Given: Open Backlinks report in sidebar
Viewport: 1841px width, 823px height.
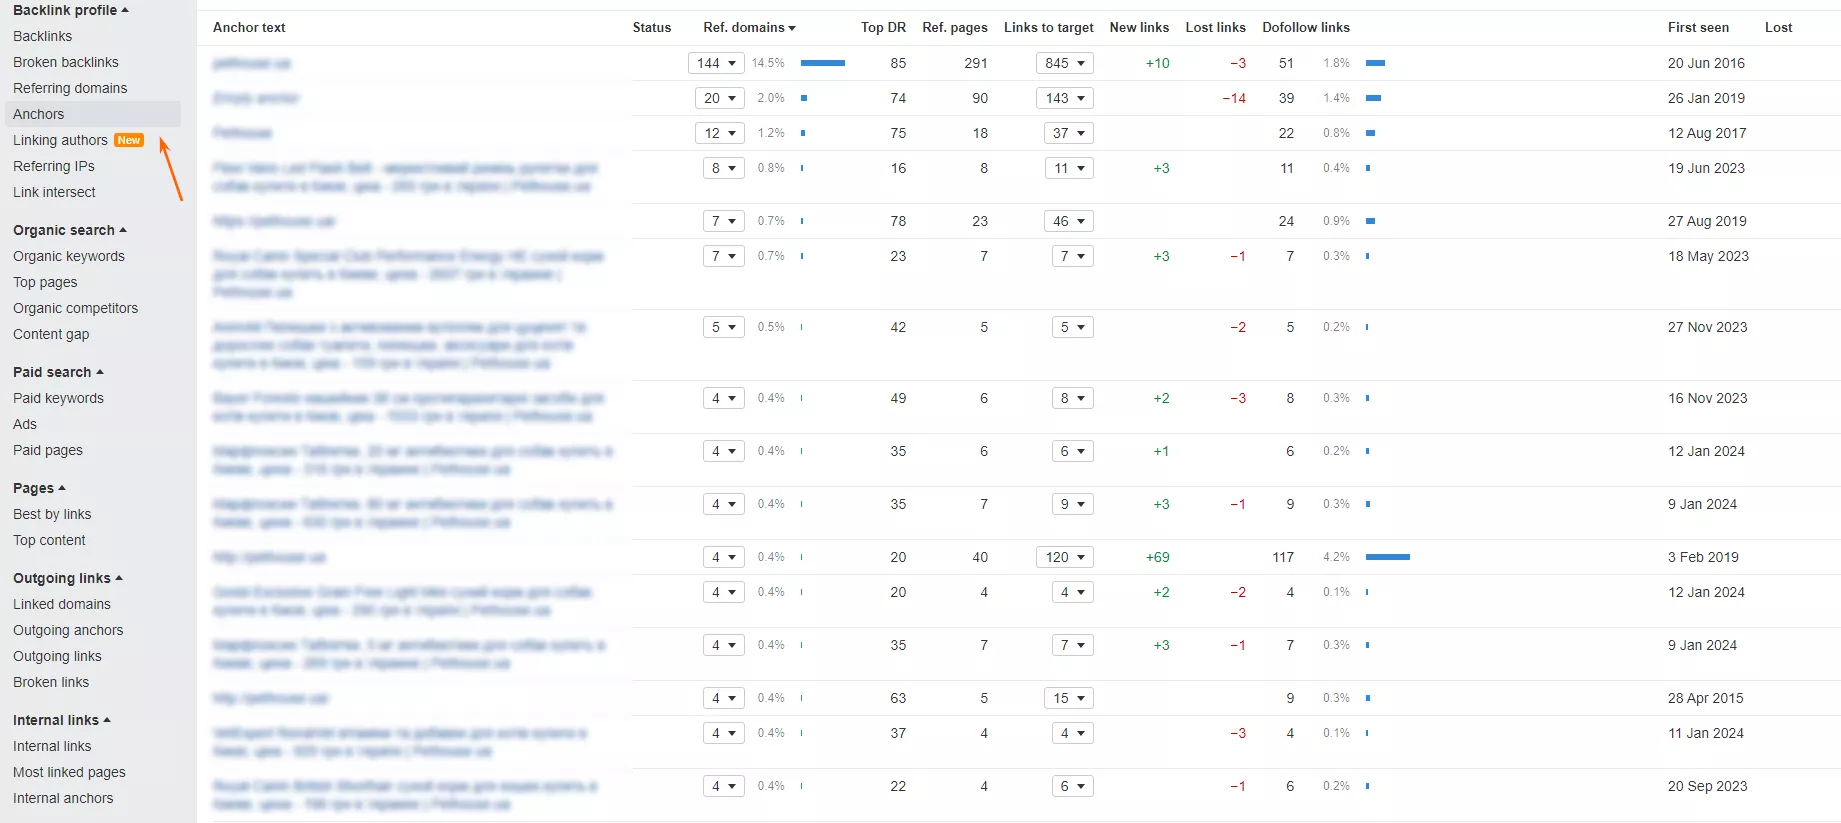Looking at the screenshot, I should (43, 36).
